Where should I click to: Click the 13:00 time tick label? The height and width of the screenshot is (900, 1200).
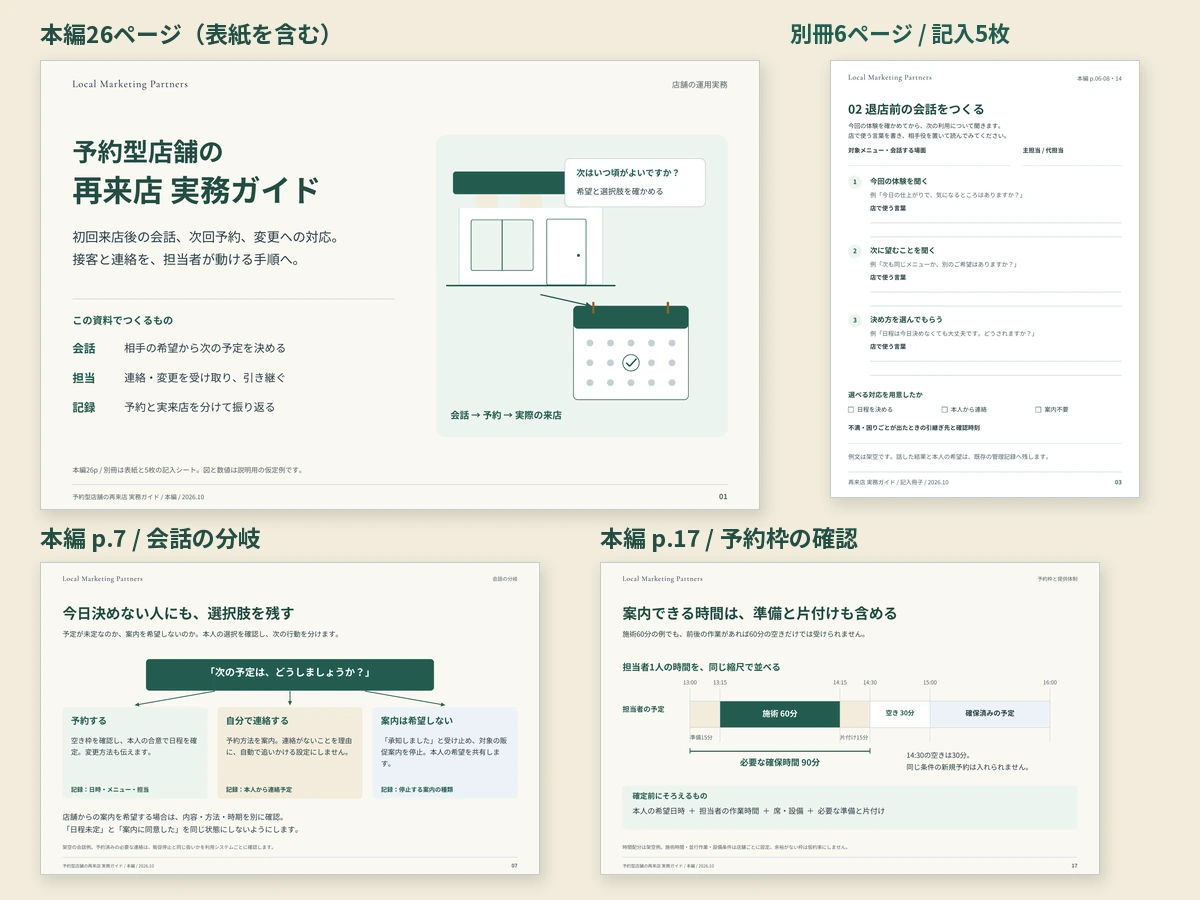point(690,683)
